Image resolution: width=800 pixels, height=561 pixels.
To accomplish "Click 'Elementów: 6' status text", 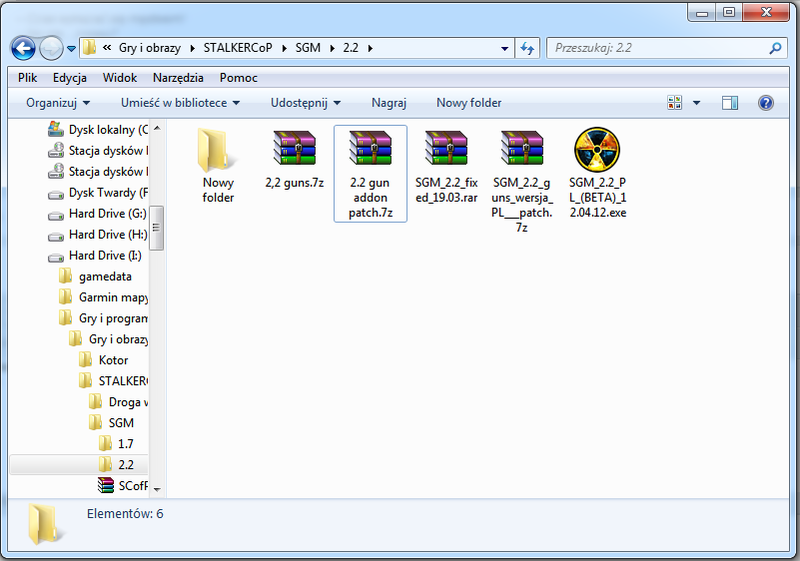I will [125, 514].
